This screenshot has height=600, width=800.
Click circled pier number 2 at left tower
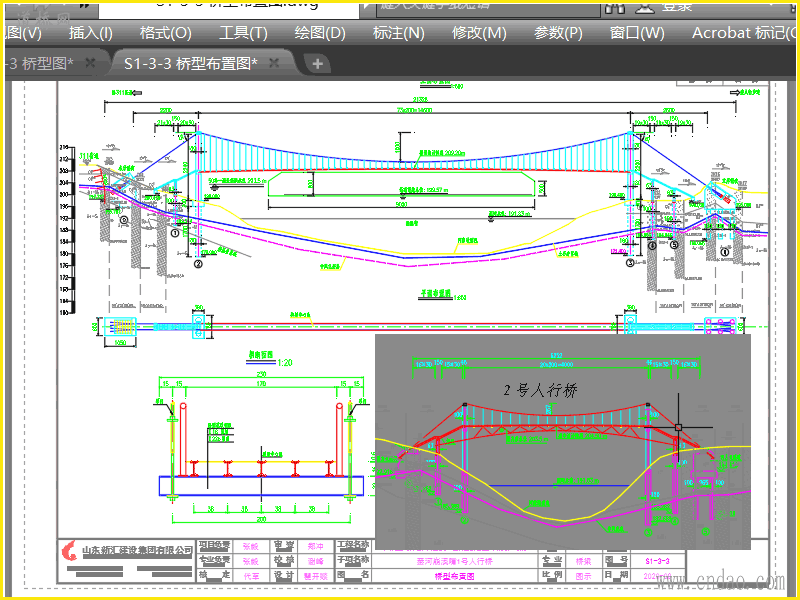click(x=198, y=264)
